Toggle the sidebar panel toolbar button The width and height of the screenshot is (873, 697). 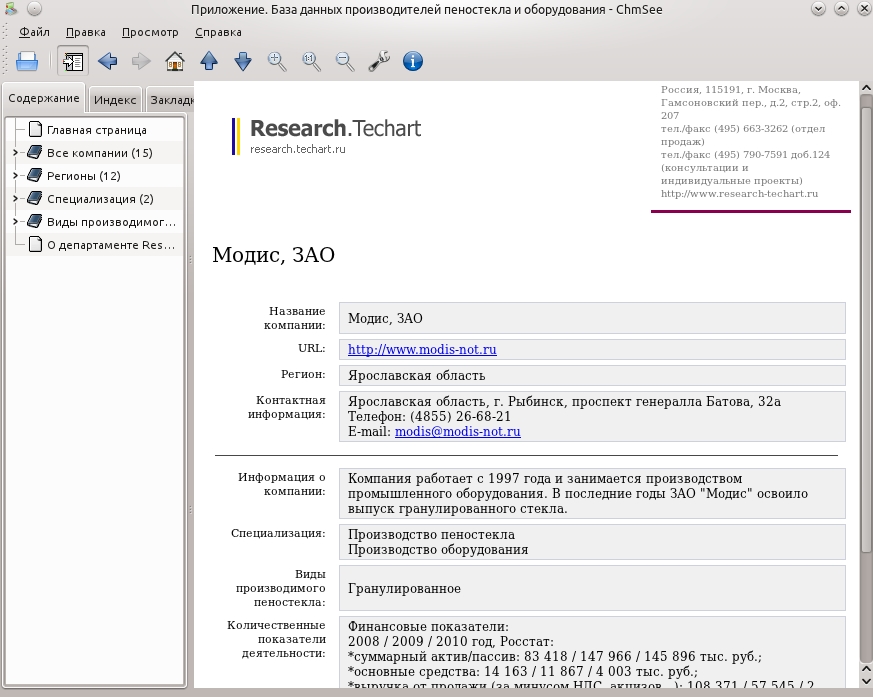(73, 61)
